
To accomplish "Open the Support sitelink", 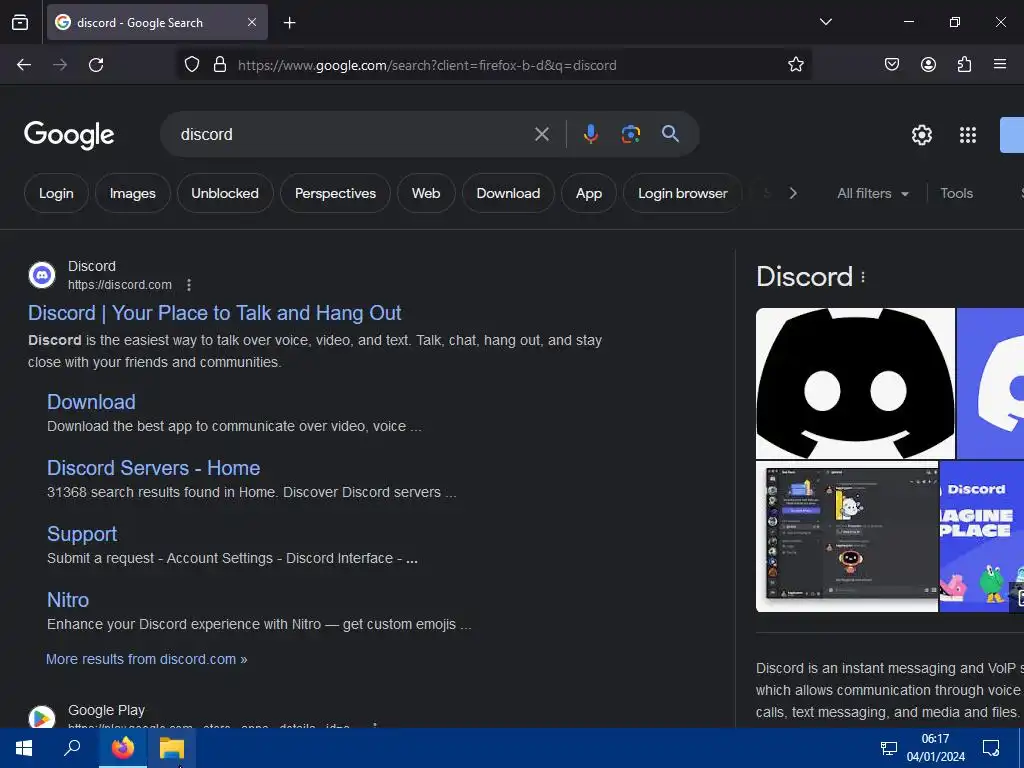I will [82, 534].
